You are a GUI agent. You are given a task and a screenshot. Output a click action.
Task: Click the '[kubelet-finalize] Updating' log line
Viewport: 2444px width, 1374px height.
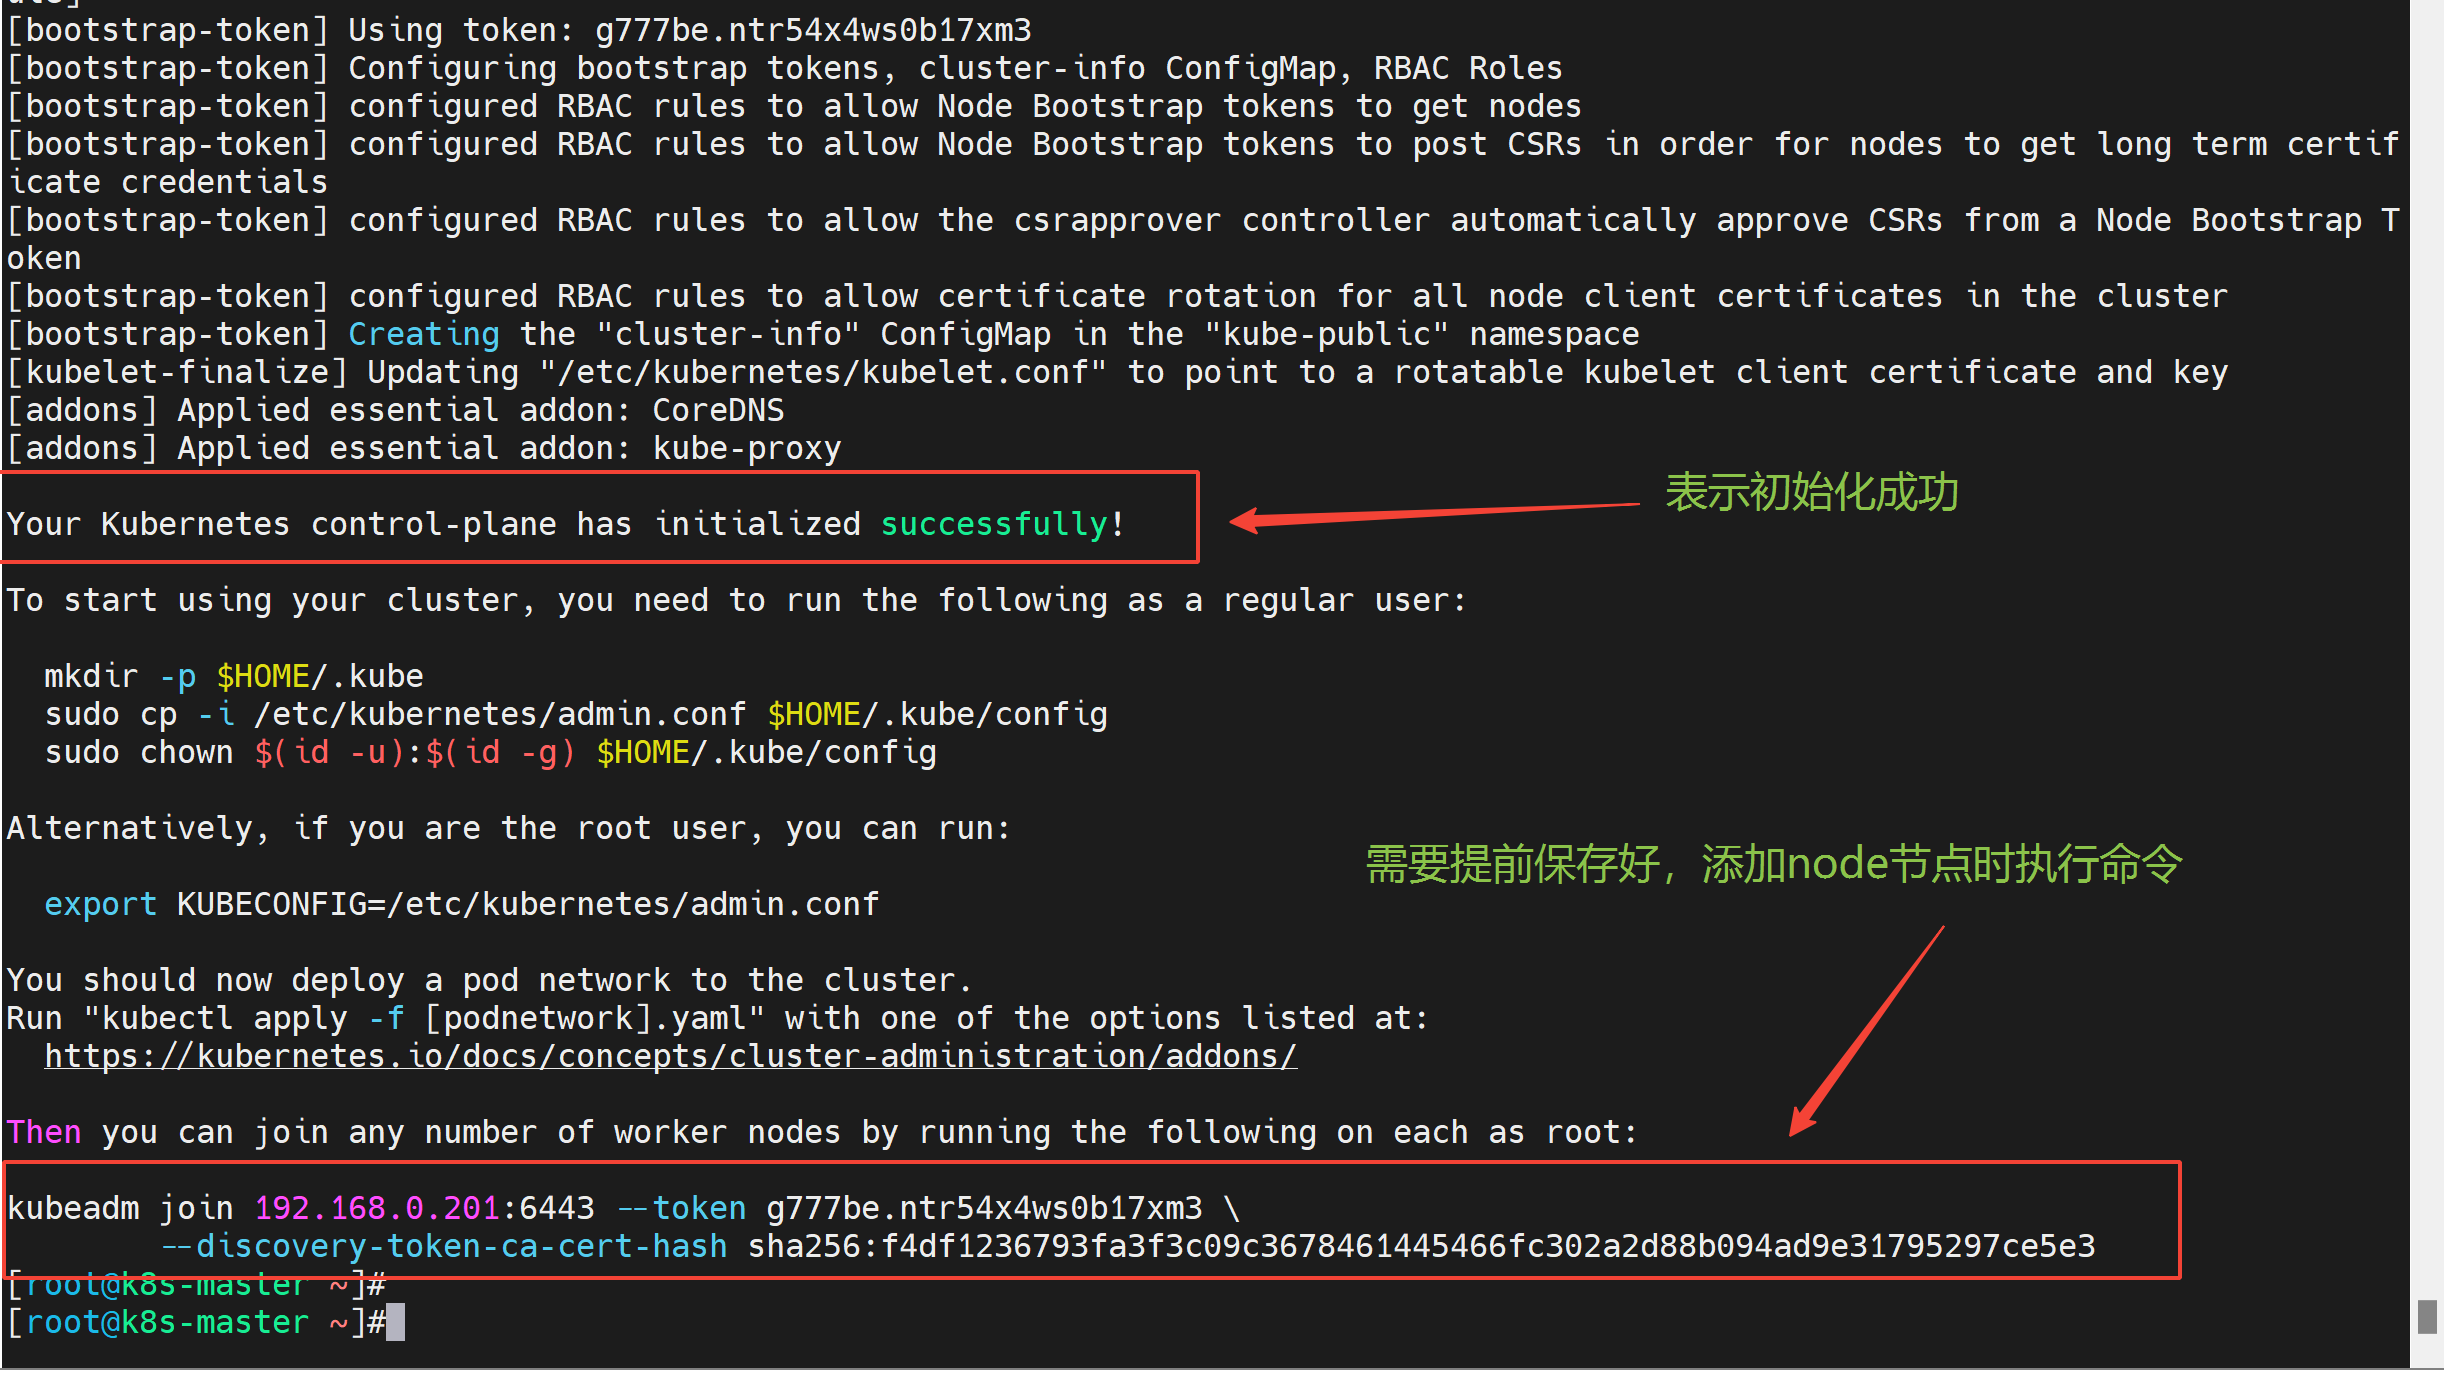(1118, 372)
